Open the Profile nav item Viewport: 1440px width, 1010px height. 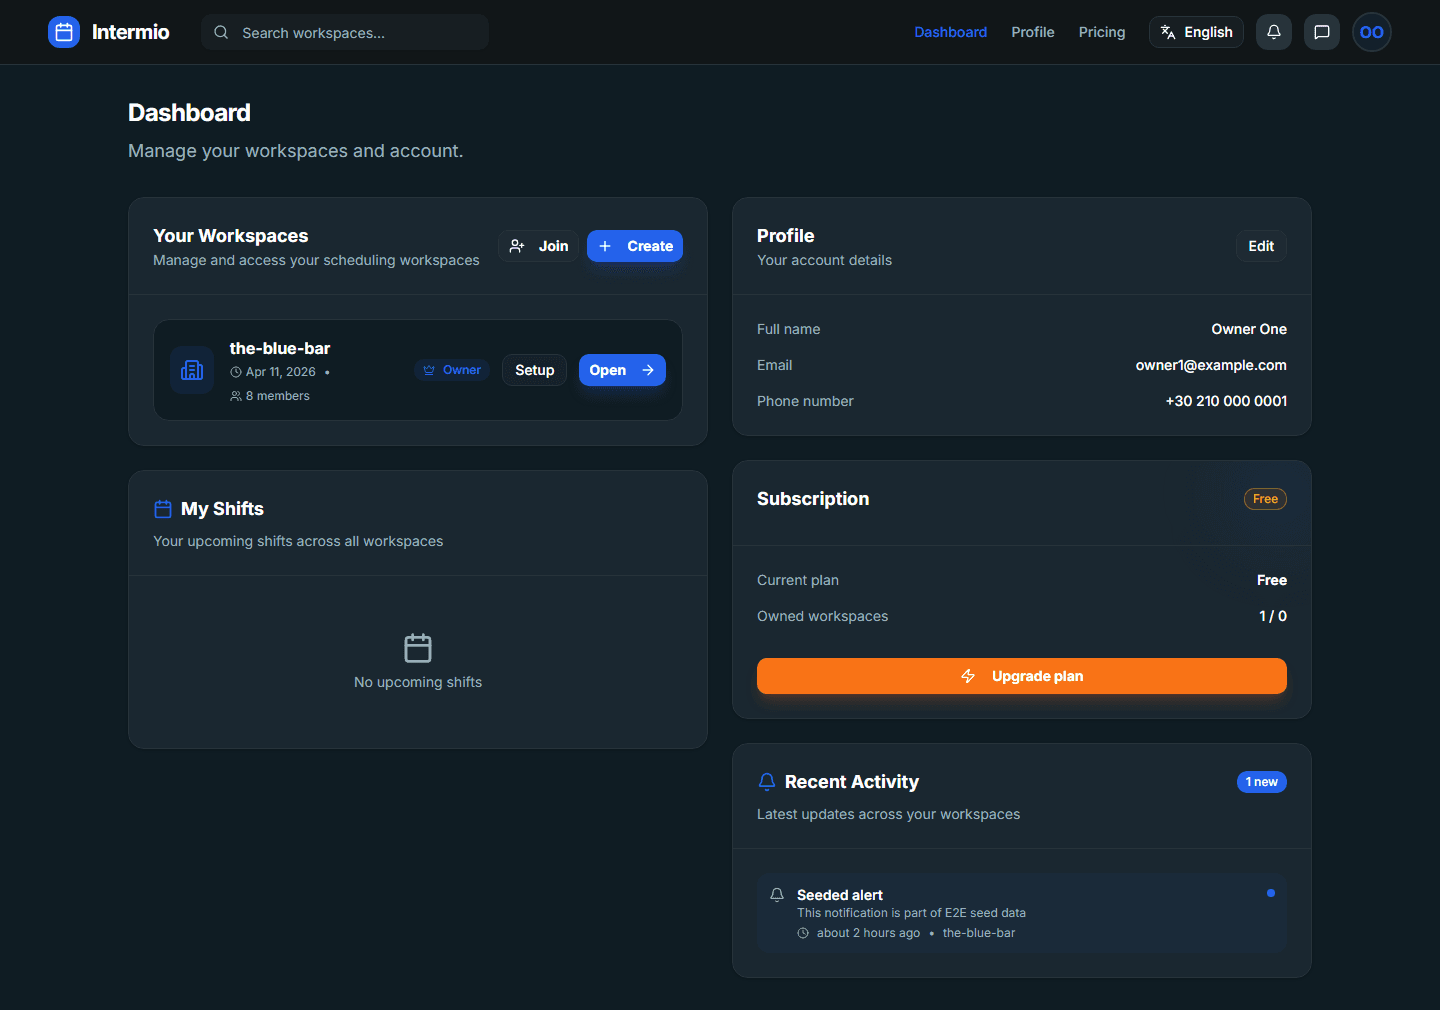click(1033, 32)
